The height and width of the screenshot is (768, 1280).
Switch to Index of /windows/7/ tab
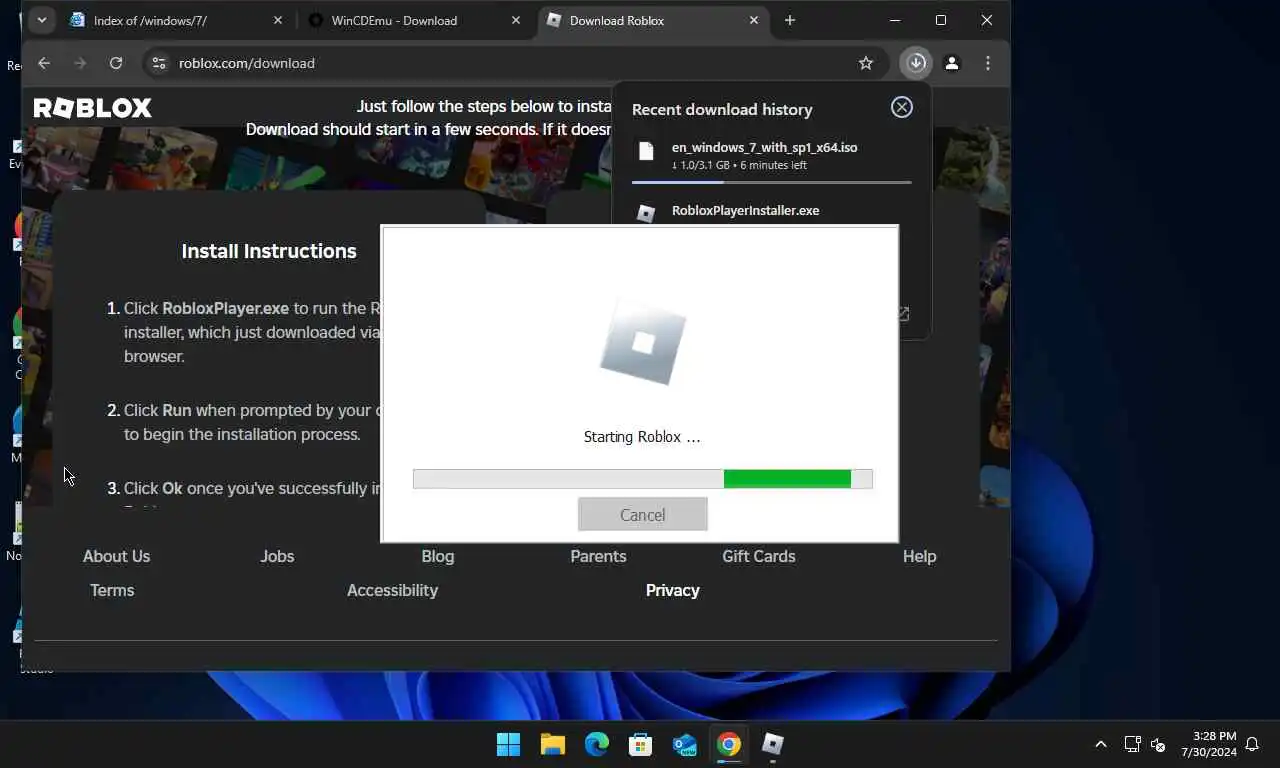point(176,20)
